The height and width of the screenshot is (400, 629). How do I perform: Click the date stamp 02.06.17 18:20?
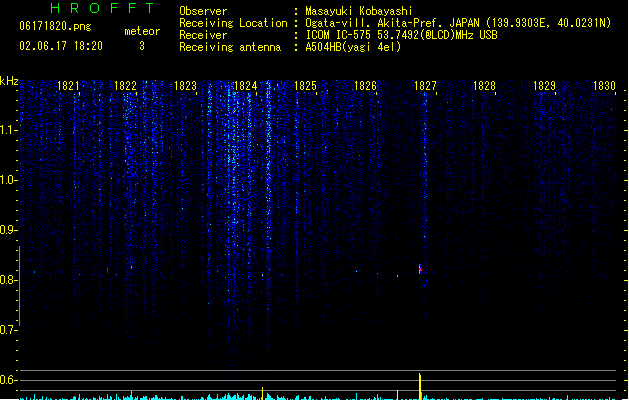tap(61, 46)
